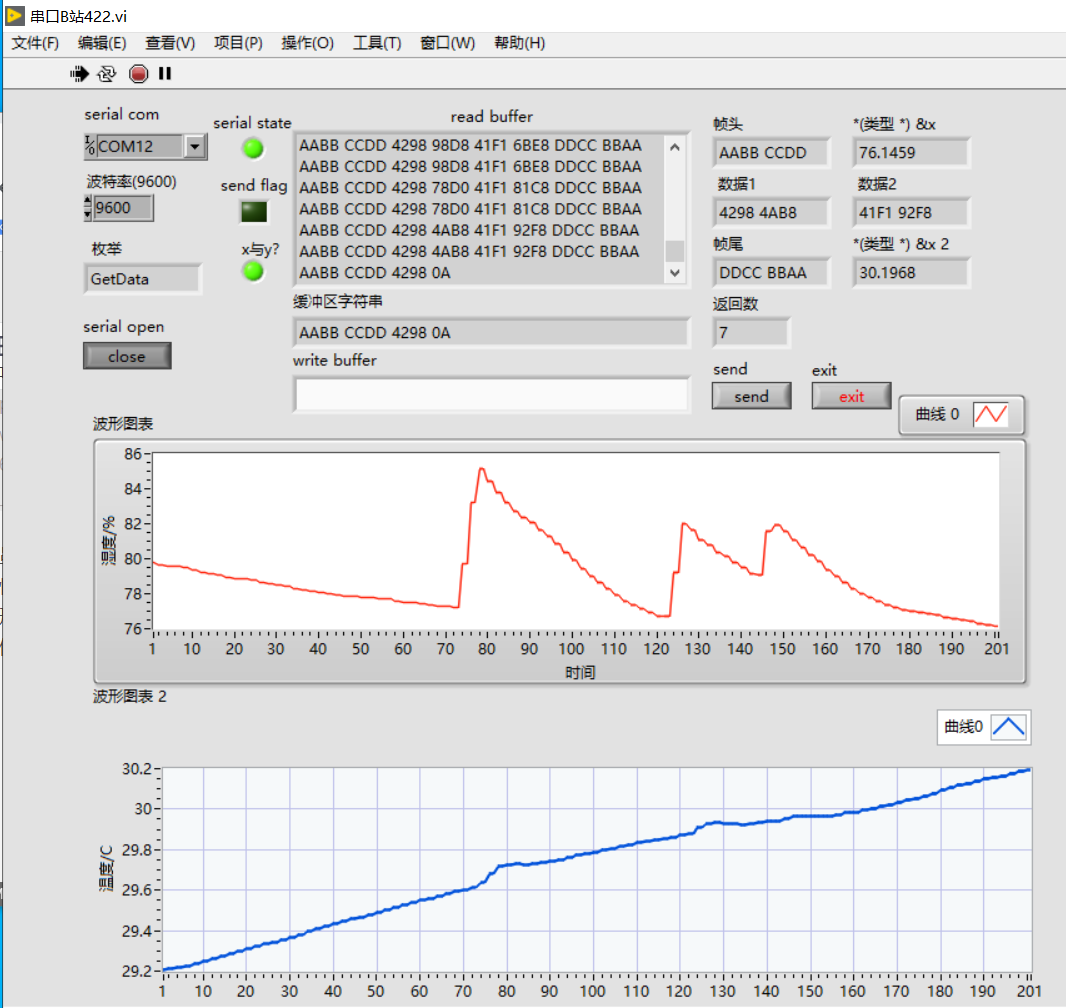Viewport: 1066px width, 1008px height.
Task: Click the serial state green LED
Action: [x=253, y=148]
